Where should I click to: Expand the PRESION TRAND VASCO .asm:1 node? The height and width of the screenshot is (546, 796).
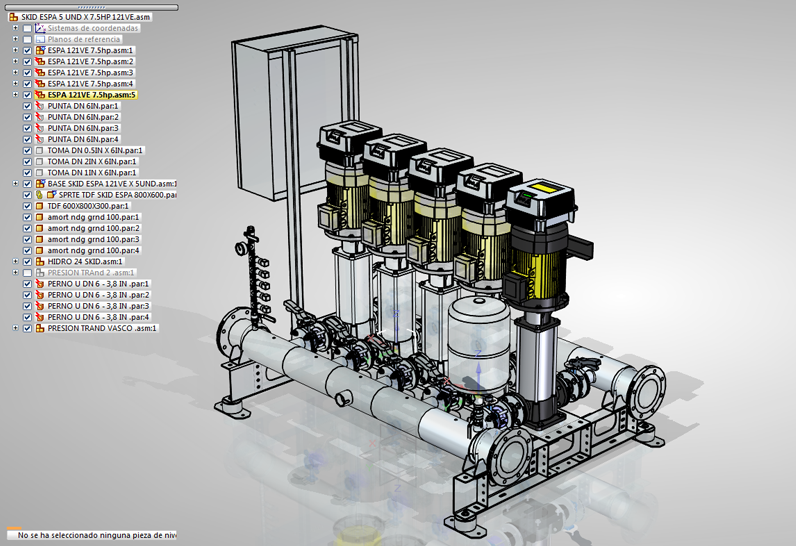15,328
